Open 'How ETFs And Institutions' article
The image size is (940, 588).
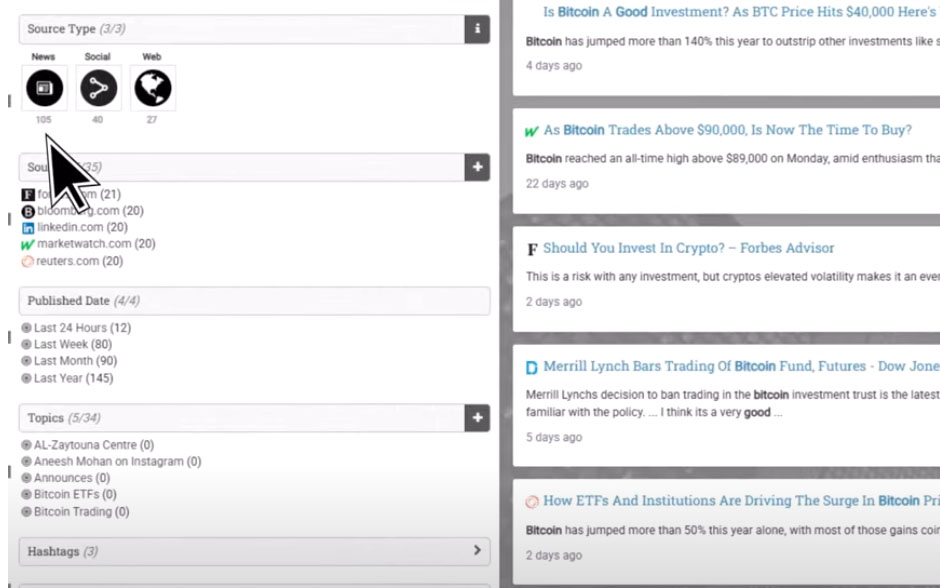point(741,500)
